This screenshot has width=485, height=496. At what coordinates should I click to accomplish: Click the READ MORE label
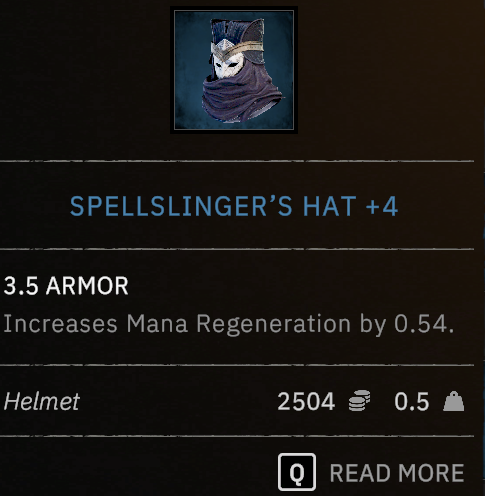coord(397,473)
